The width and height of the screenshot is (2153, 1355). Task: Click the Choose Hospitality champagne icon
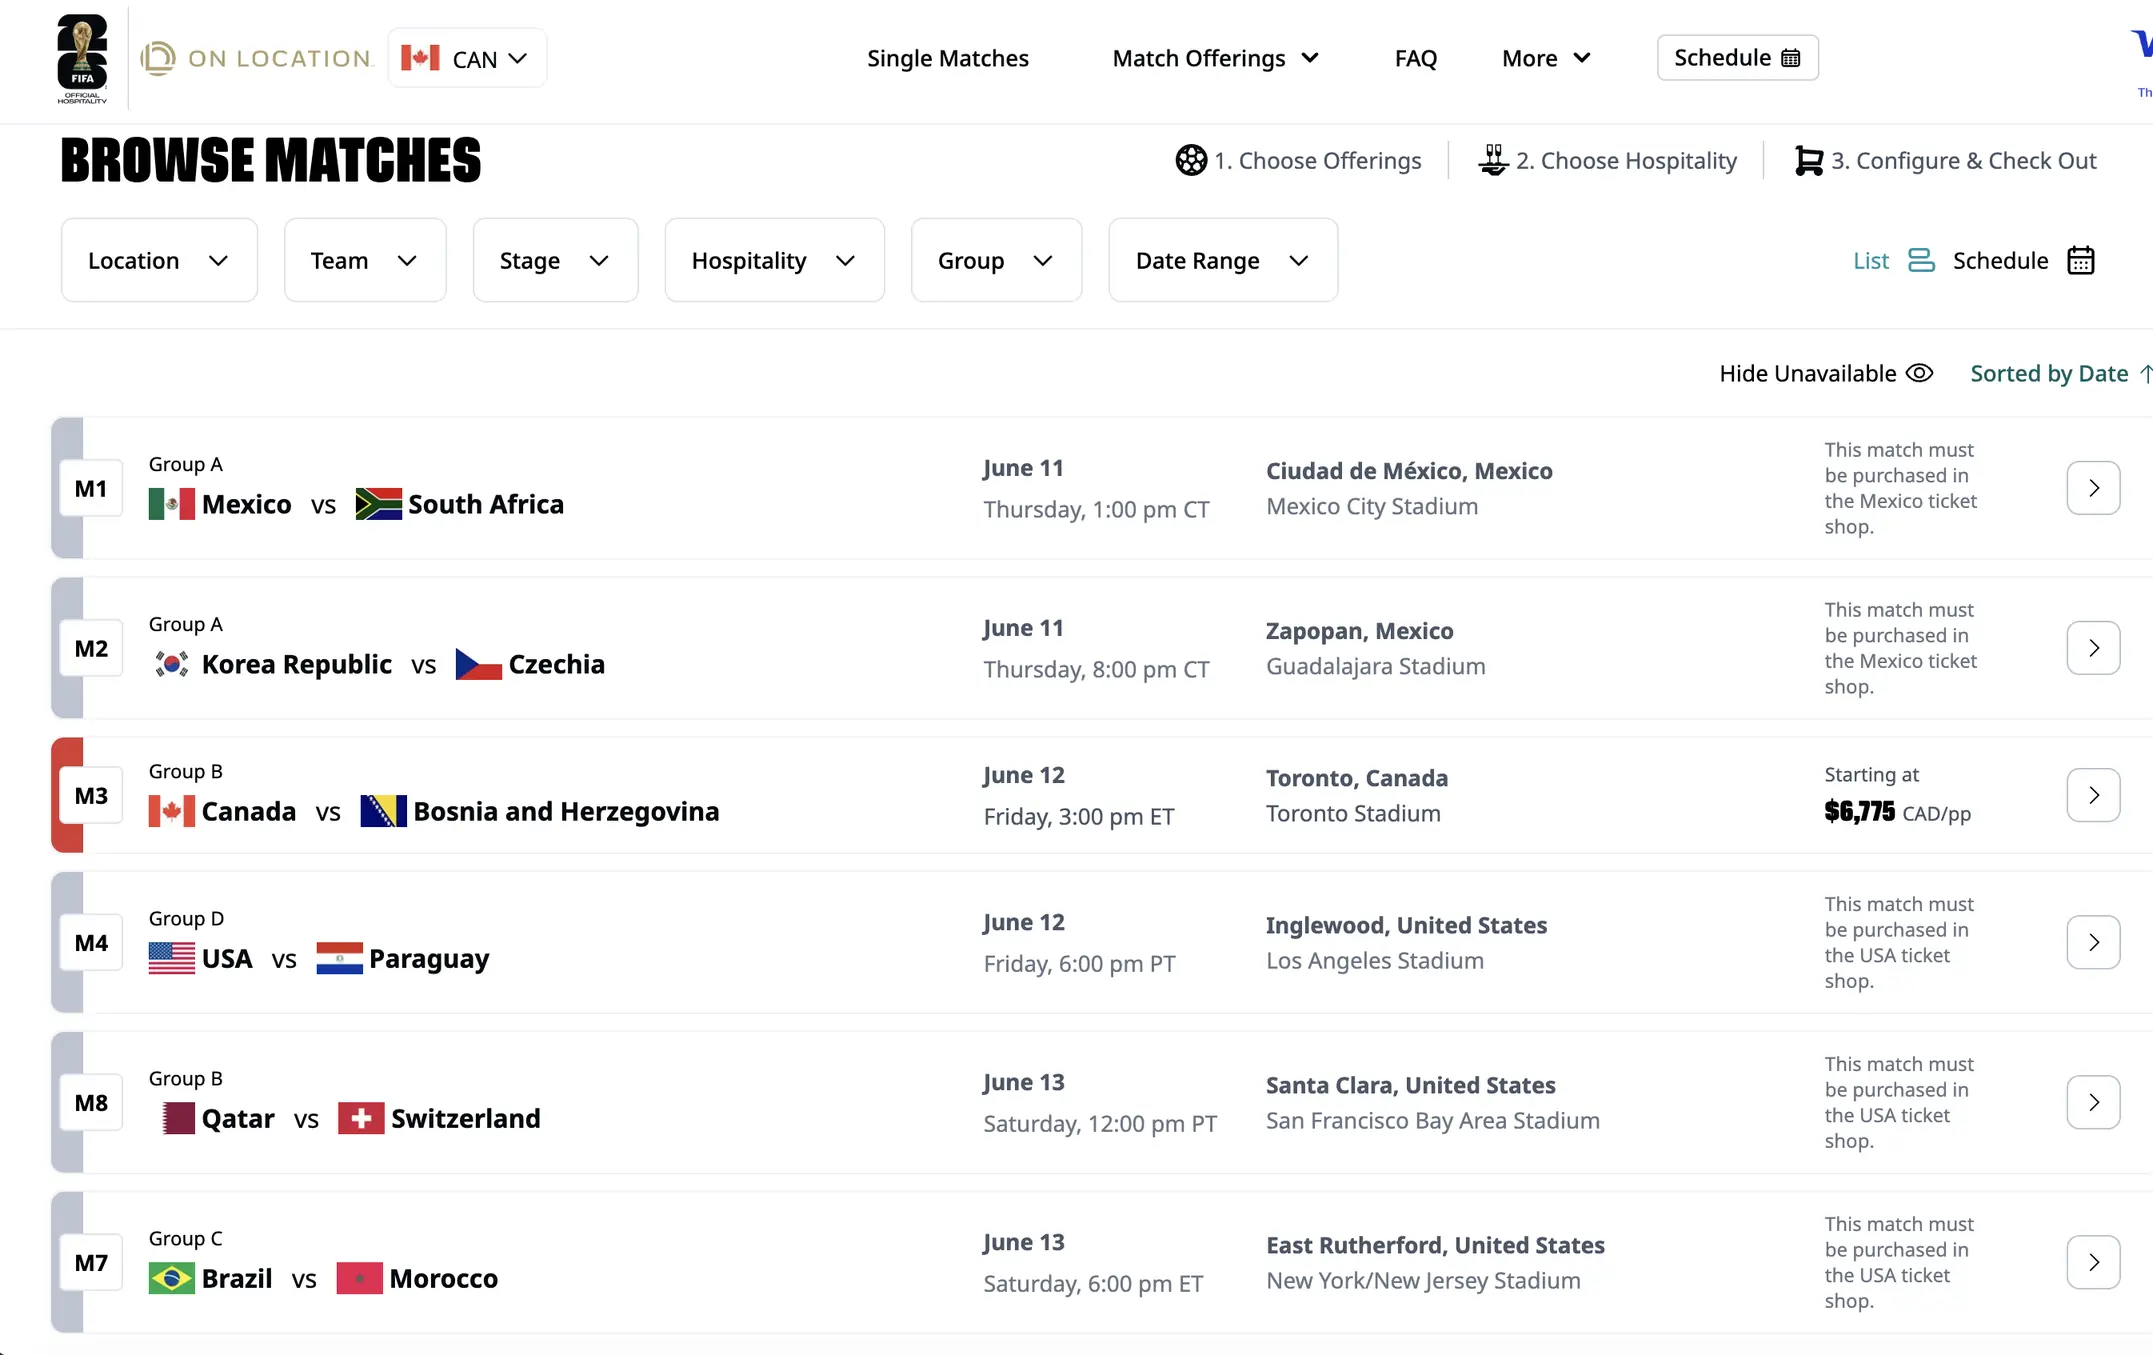point(1493,160)
